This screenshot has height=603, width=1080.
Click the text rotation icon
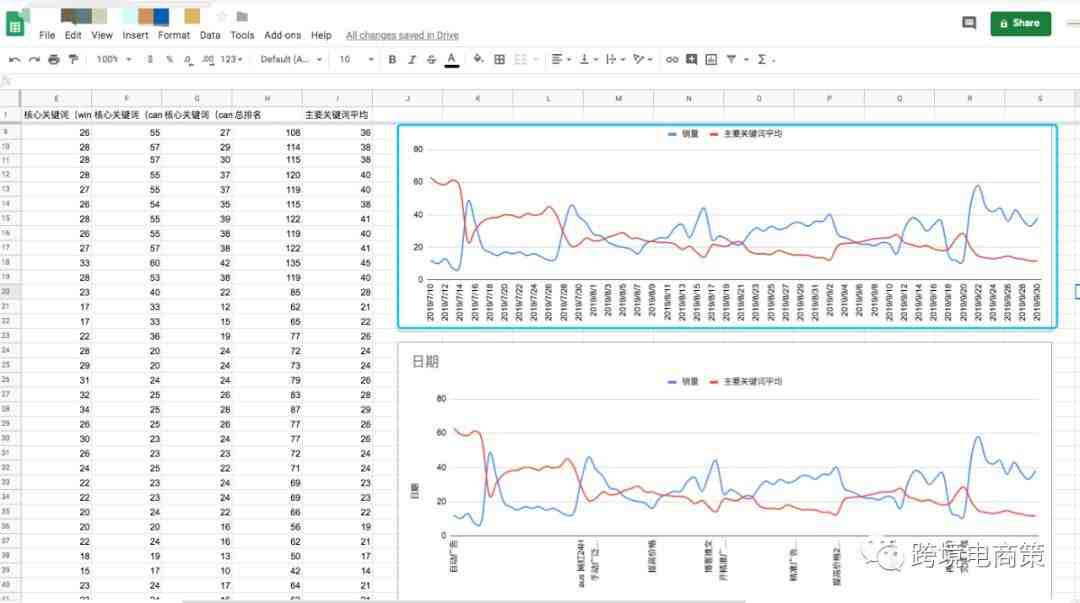[x=638, y=60]
